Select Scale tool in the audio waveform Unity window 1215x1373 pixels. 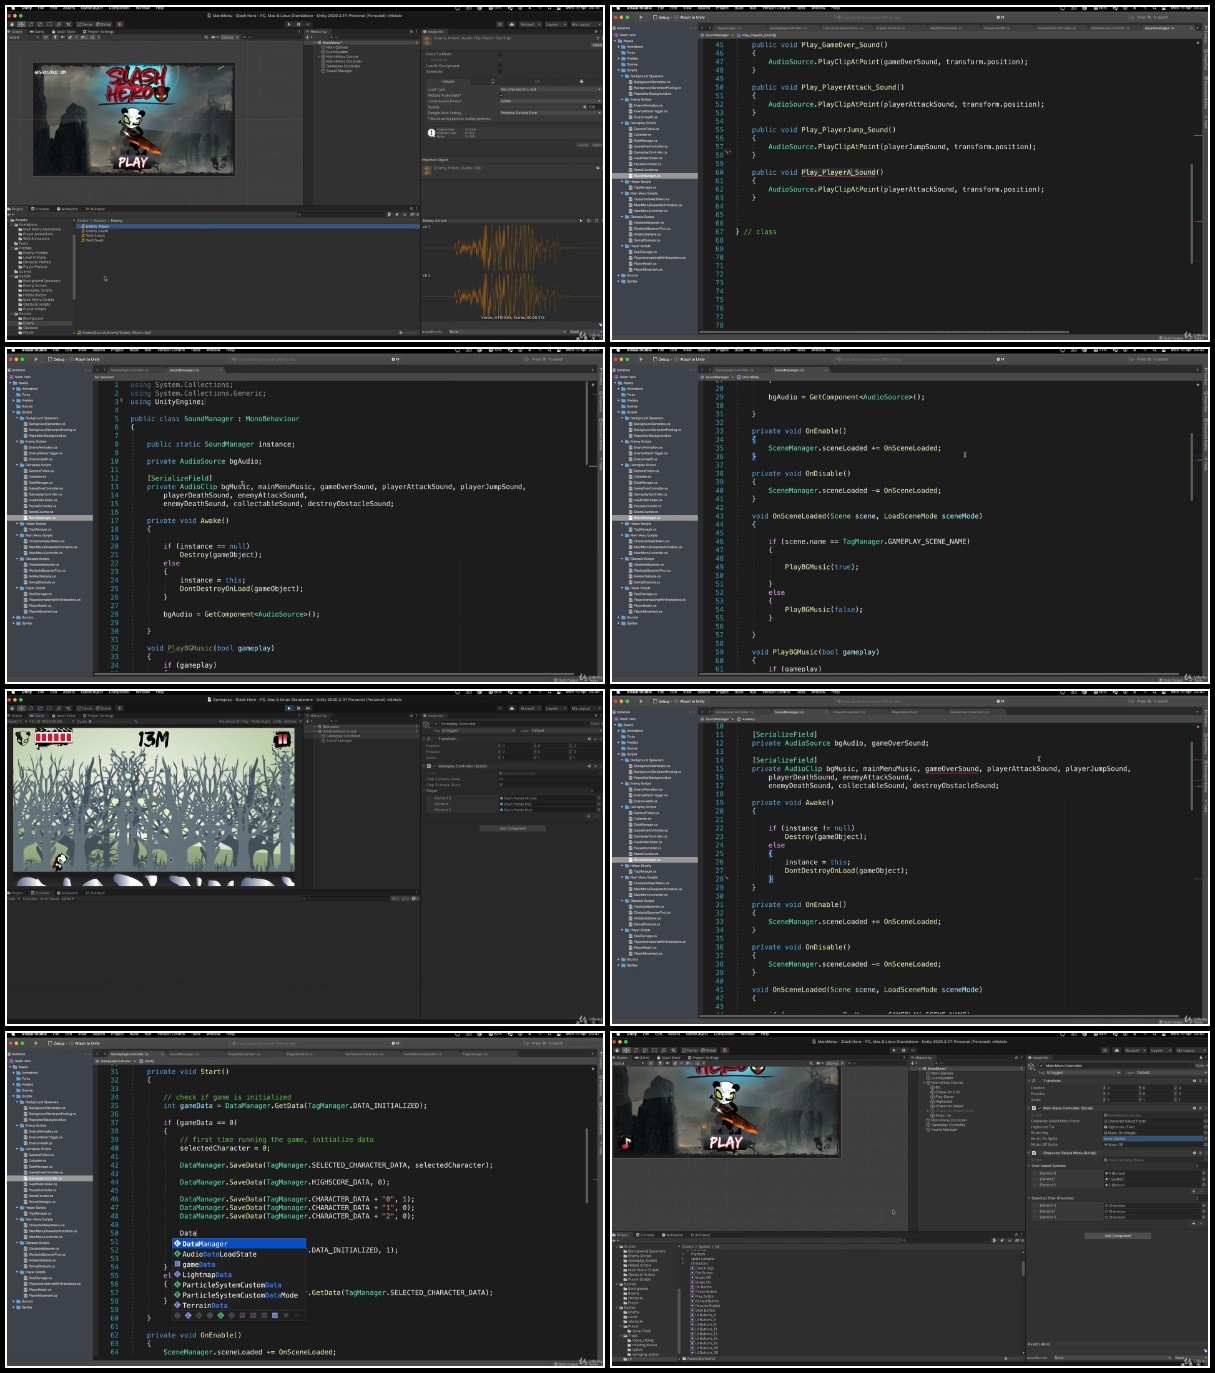pos(40,24)
